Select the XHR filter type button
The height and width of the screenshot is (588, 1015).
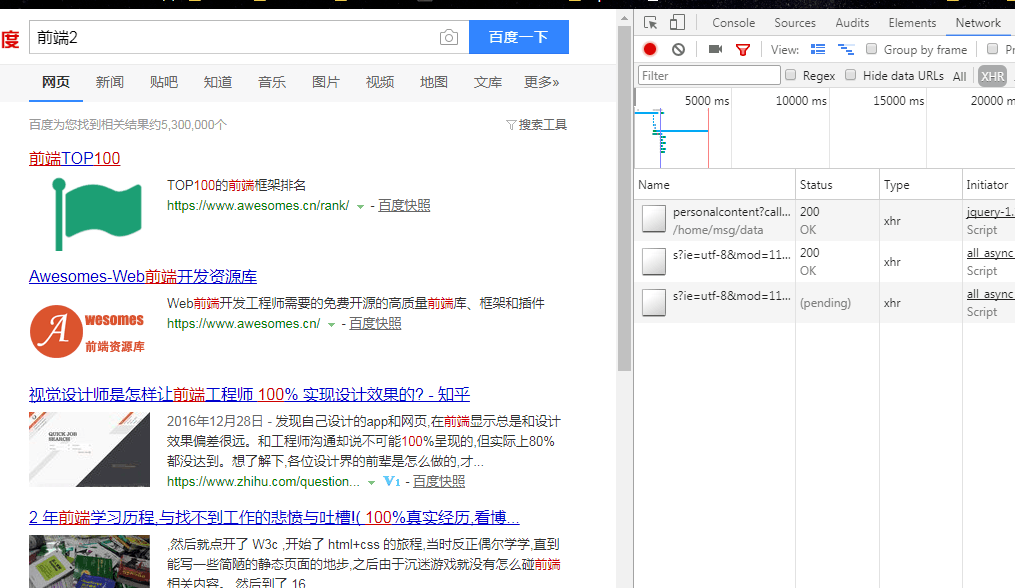click(992, 76)
